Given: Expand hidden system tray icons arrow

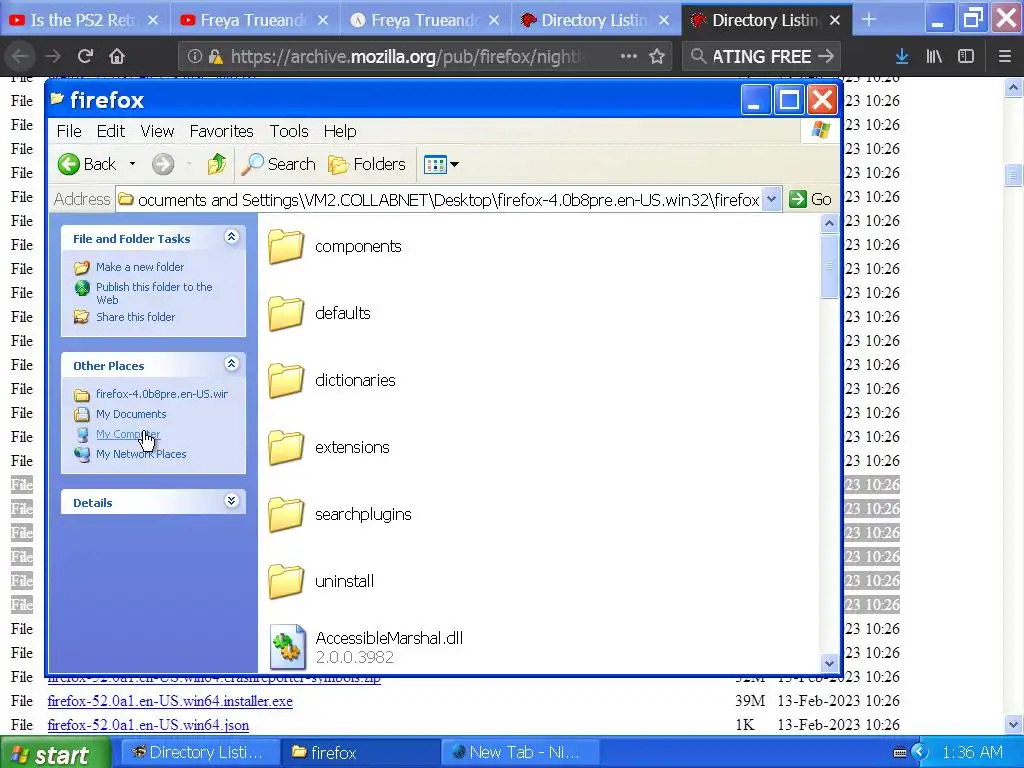Looking at the screenshot, I should 920,753.
